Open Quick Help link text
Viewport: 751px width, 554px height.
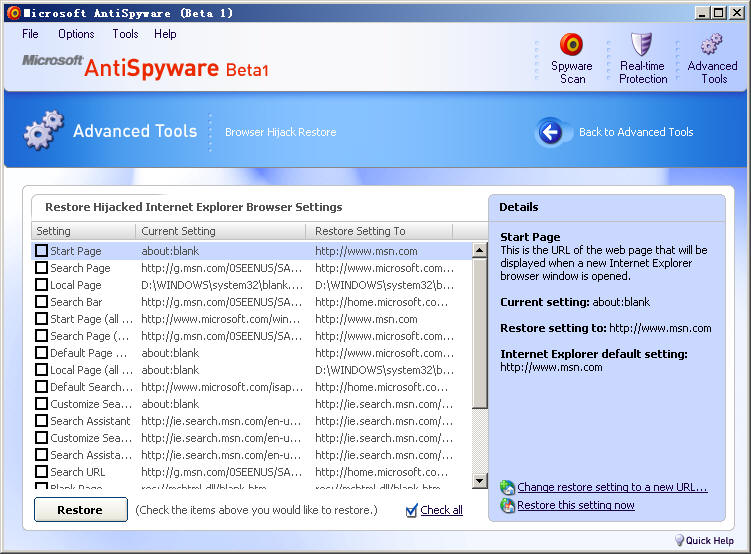[x=709, y=541]
